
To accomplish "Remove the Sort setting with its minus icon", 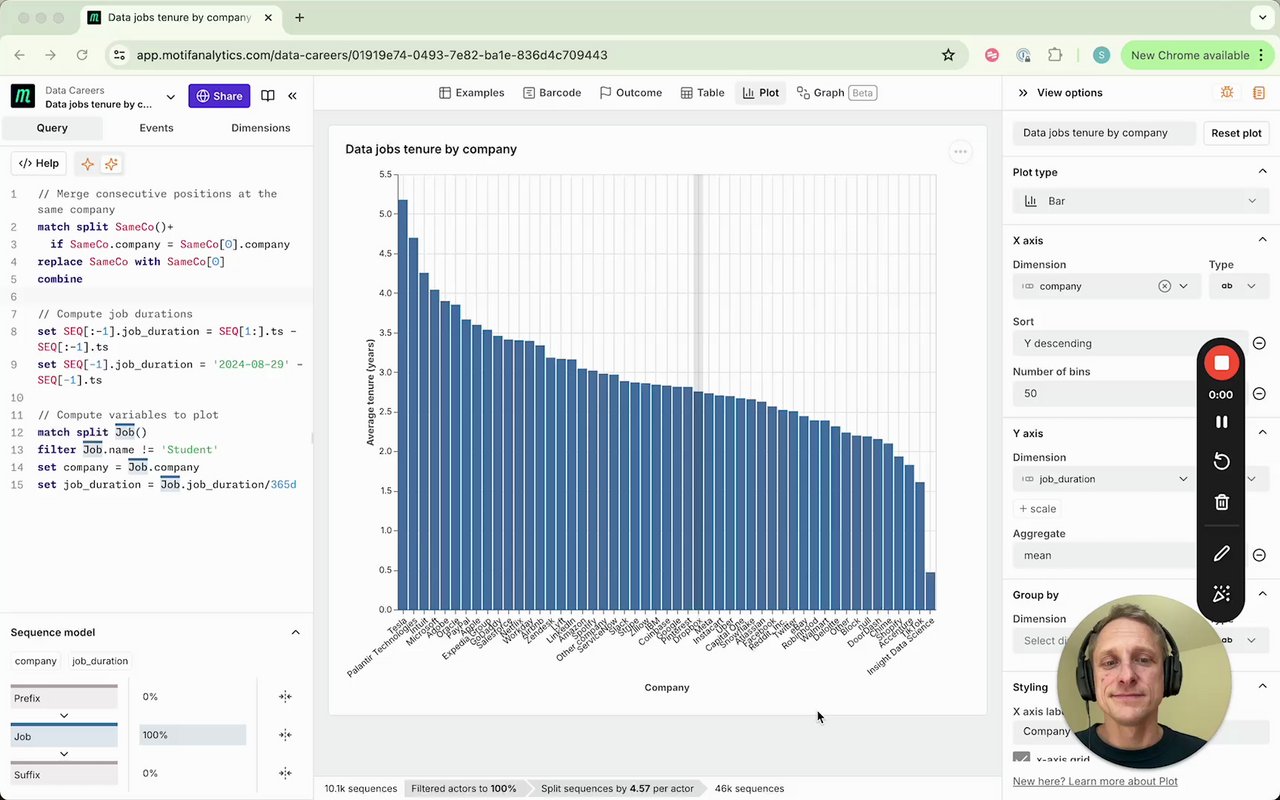I will click(x=1259, y=343).
